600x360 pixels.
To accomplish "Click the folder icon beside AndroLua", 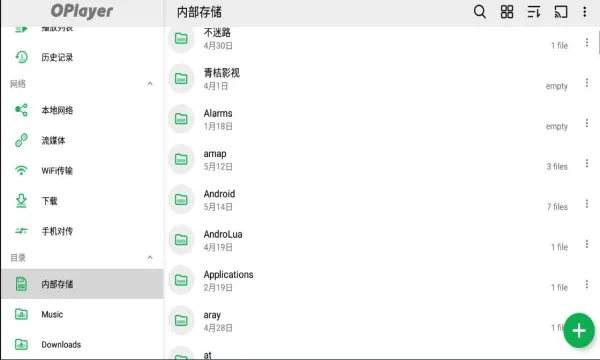I will (181, 240).
